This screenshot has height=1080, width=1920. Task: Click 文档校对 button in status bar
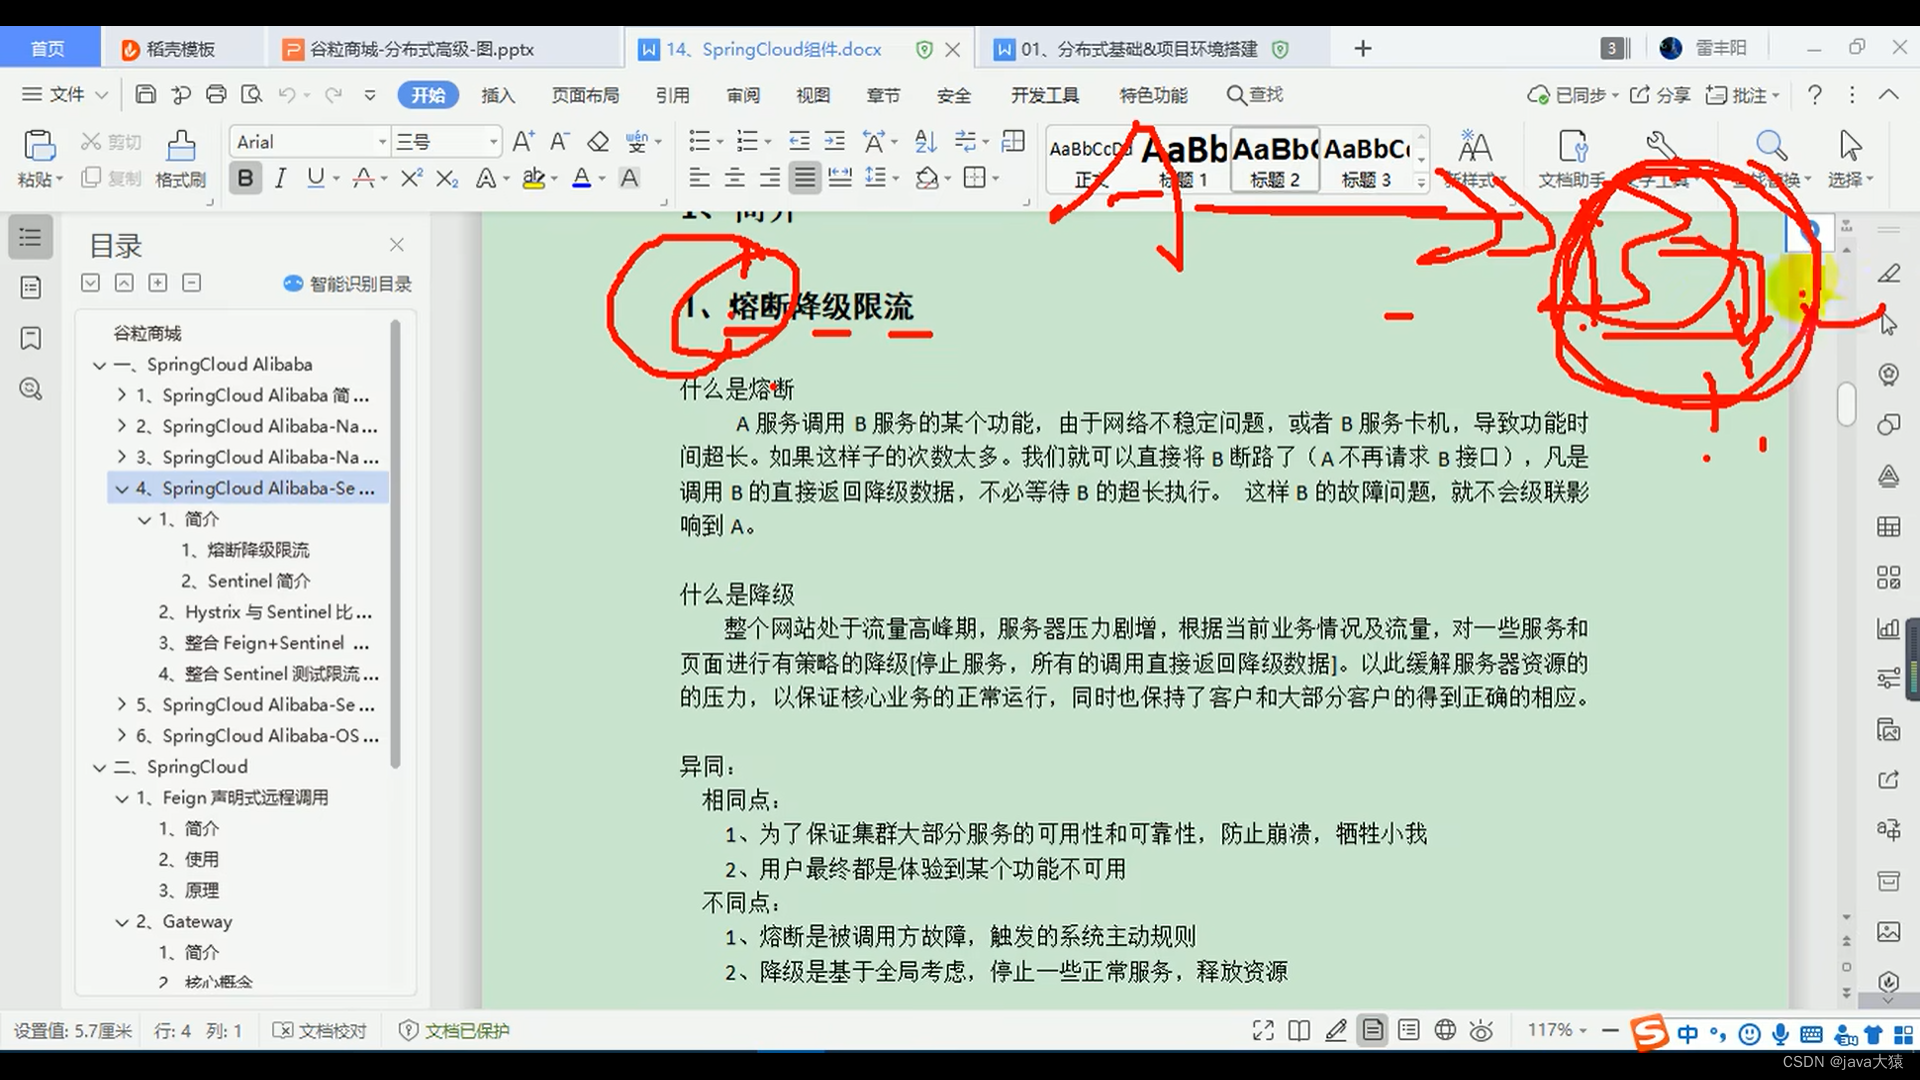tap(320, 1030)
